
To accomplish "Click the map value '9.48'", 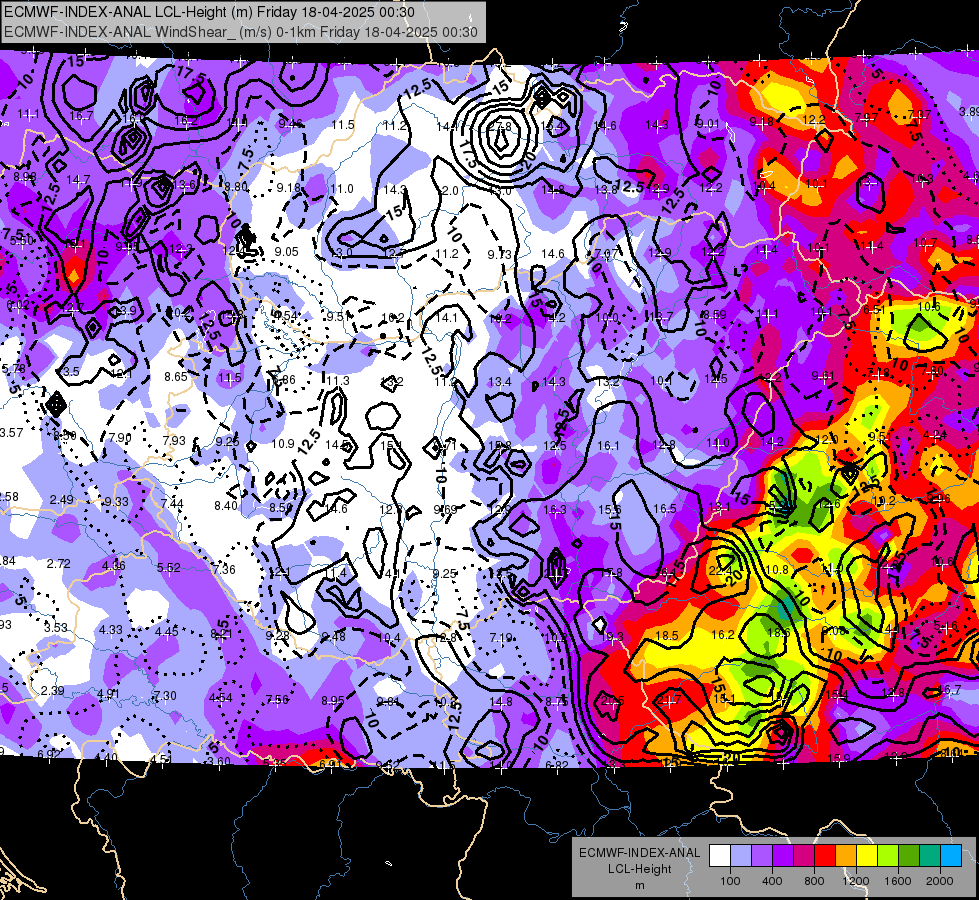I will [x=333, y=637].
